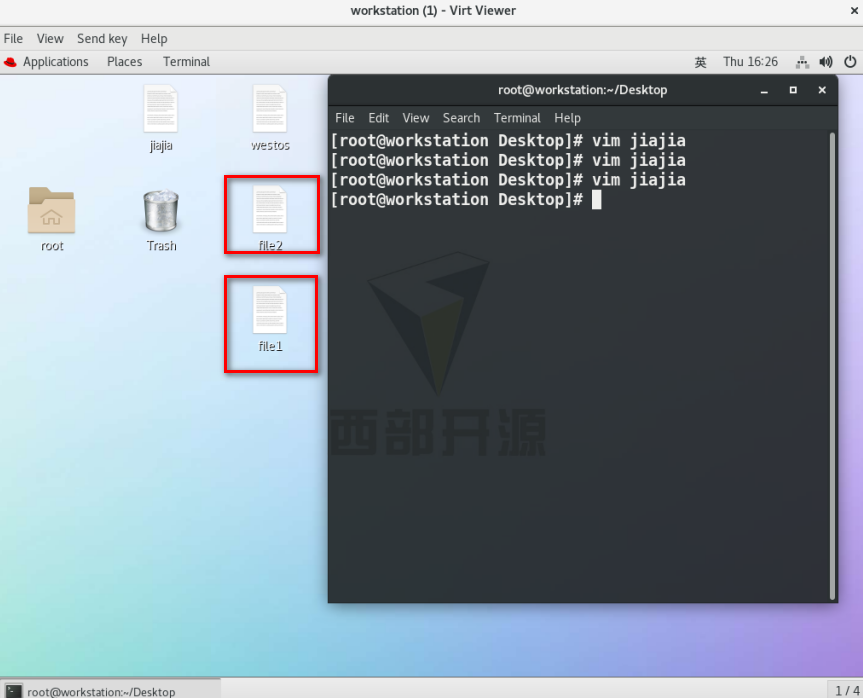Maximize the terminal window
This screenshot has height=698, width=863.
tap(793, 90)
